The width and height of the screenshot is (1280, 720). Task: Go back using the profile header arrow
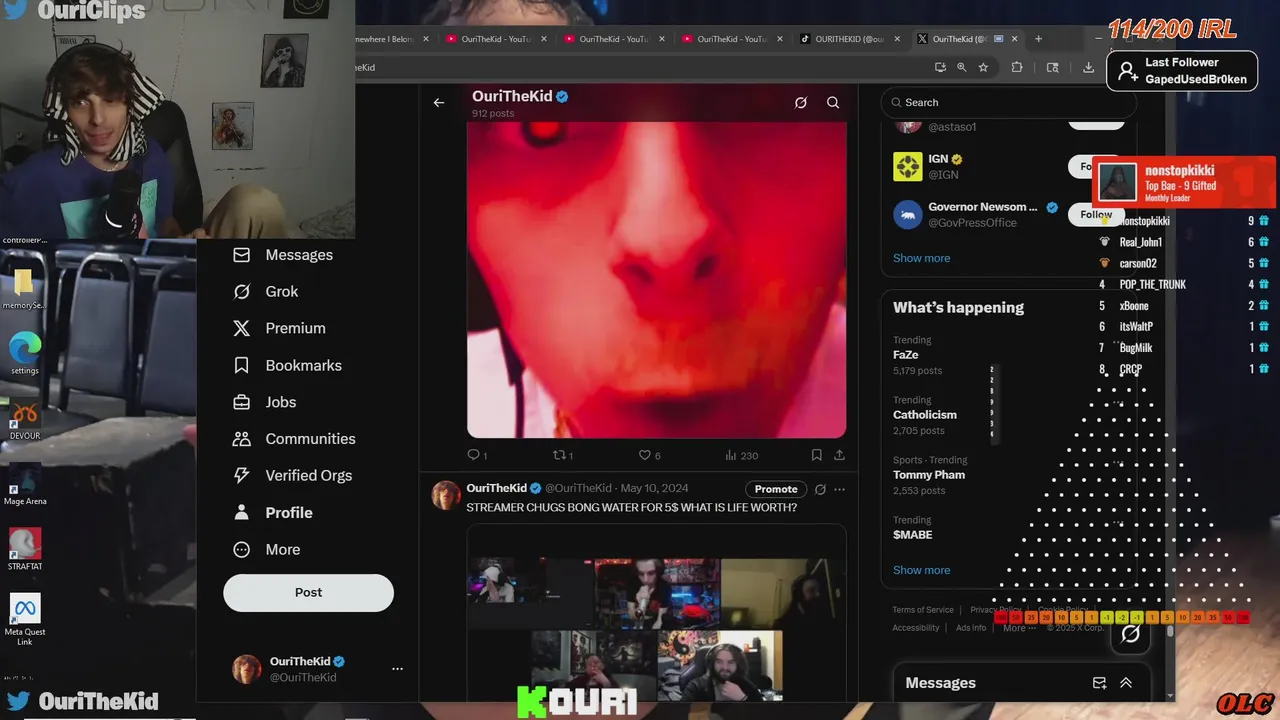coord(438,102)
